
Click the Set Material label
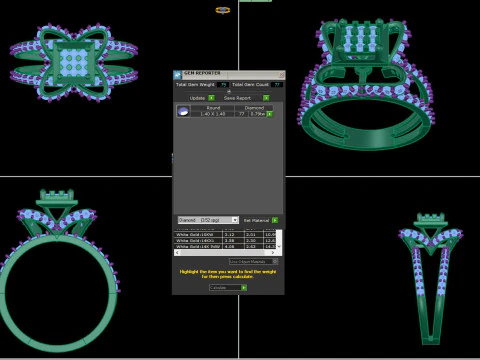[256, 220]
